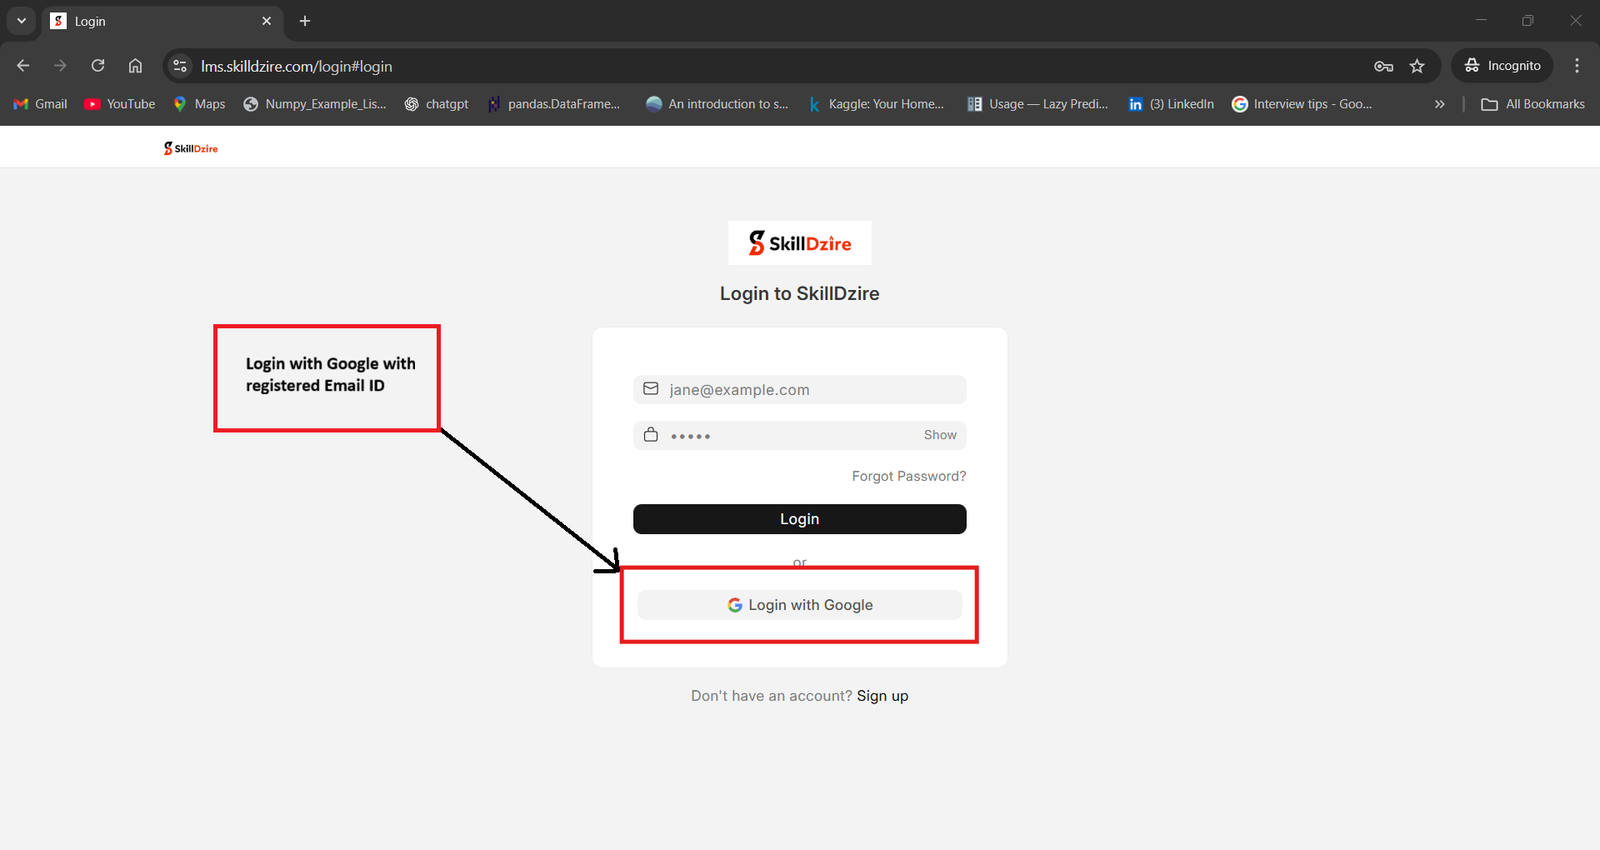
Task: Open the Sign up link
Action: [883, 696]
